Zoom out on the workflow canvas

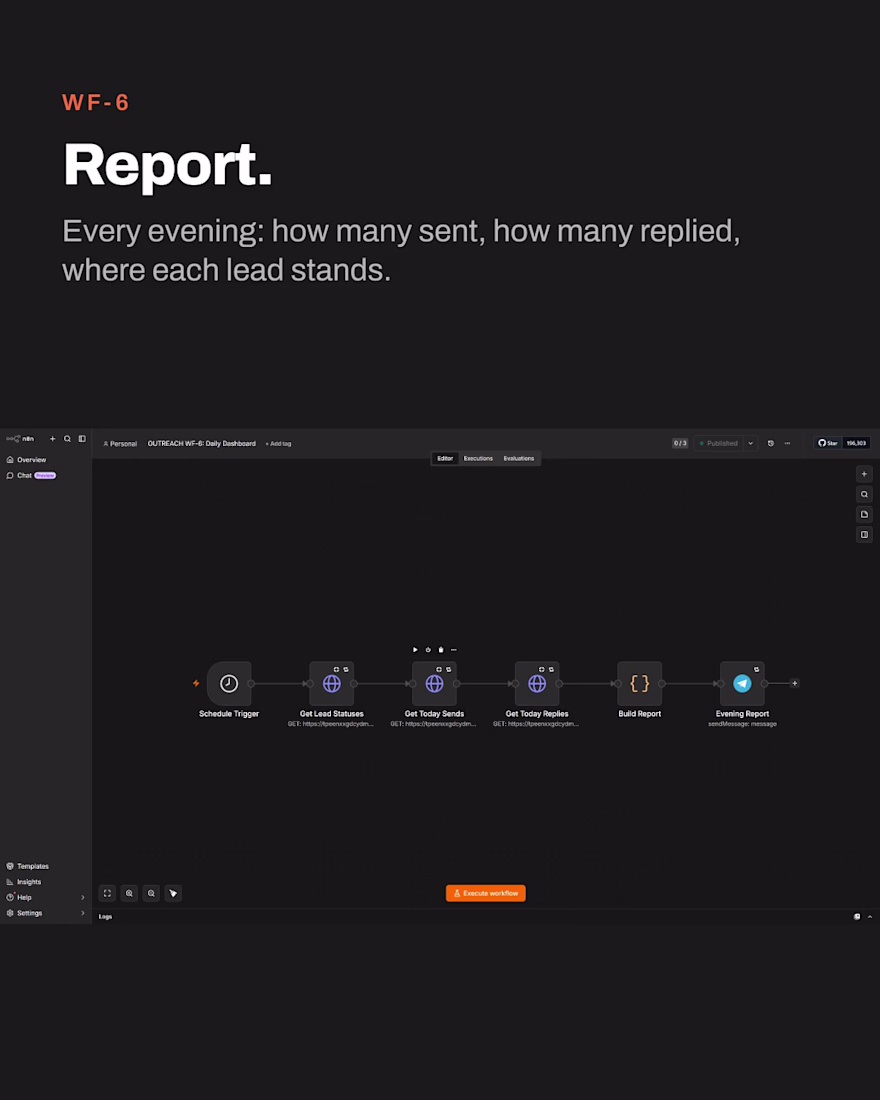[x=151, y=893]
